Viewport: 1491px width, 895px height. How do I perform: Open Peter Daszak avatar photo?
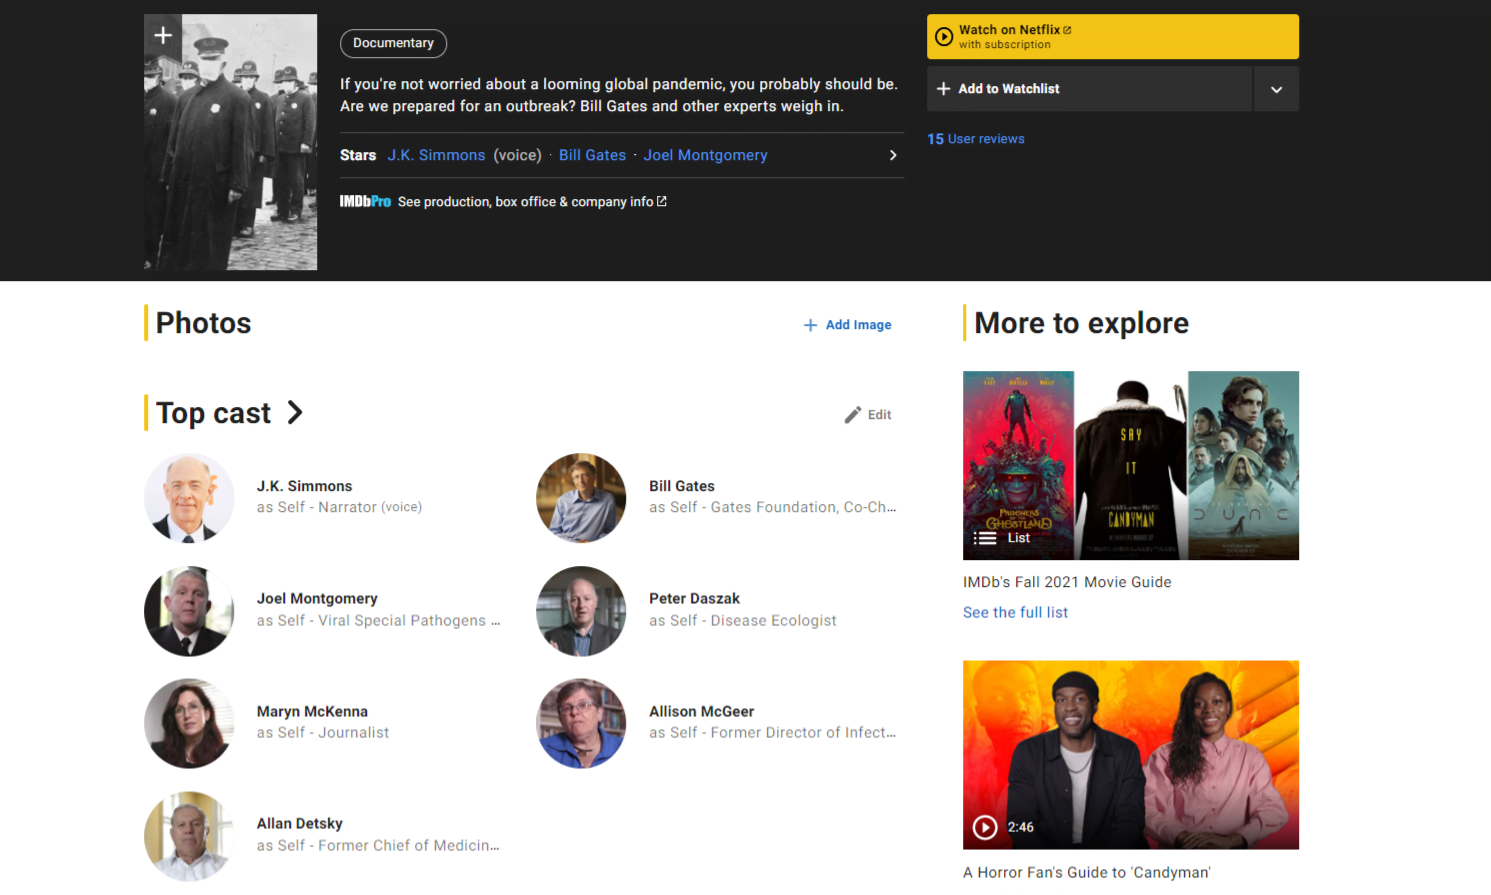coord(581,611)
